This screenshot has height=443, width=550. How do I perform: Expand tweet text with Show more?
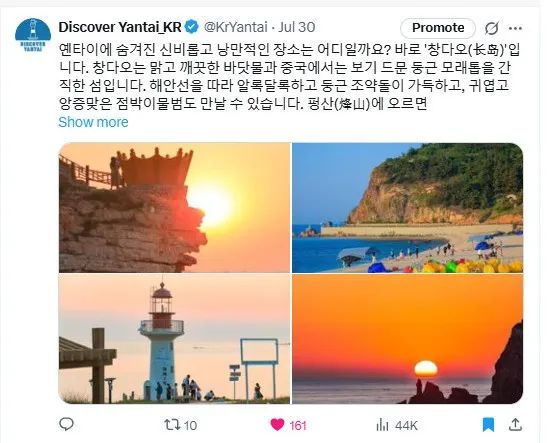pyautogui.click(x=93, y=122)
